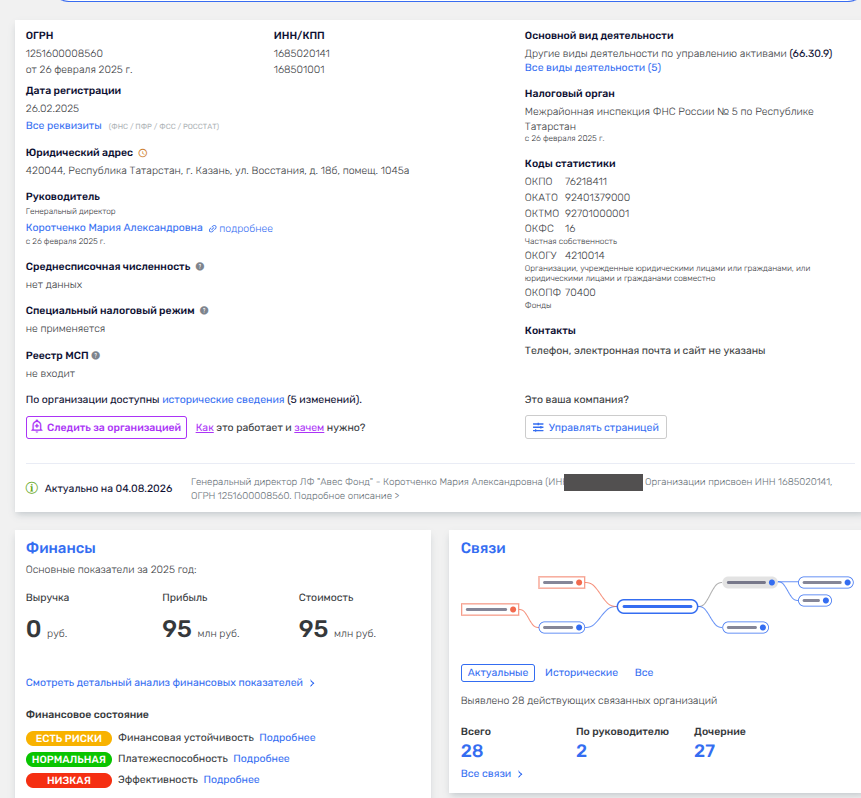The width and height of the screenshot is (861, 798).
Task: Click the help icon near Среднесписочная численность
Action: (200, 266)
